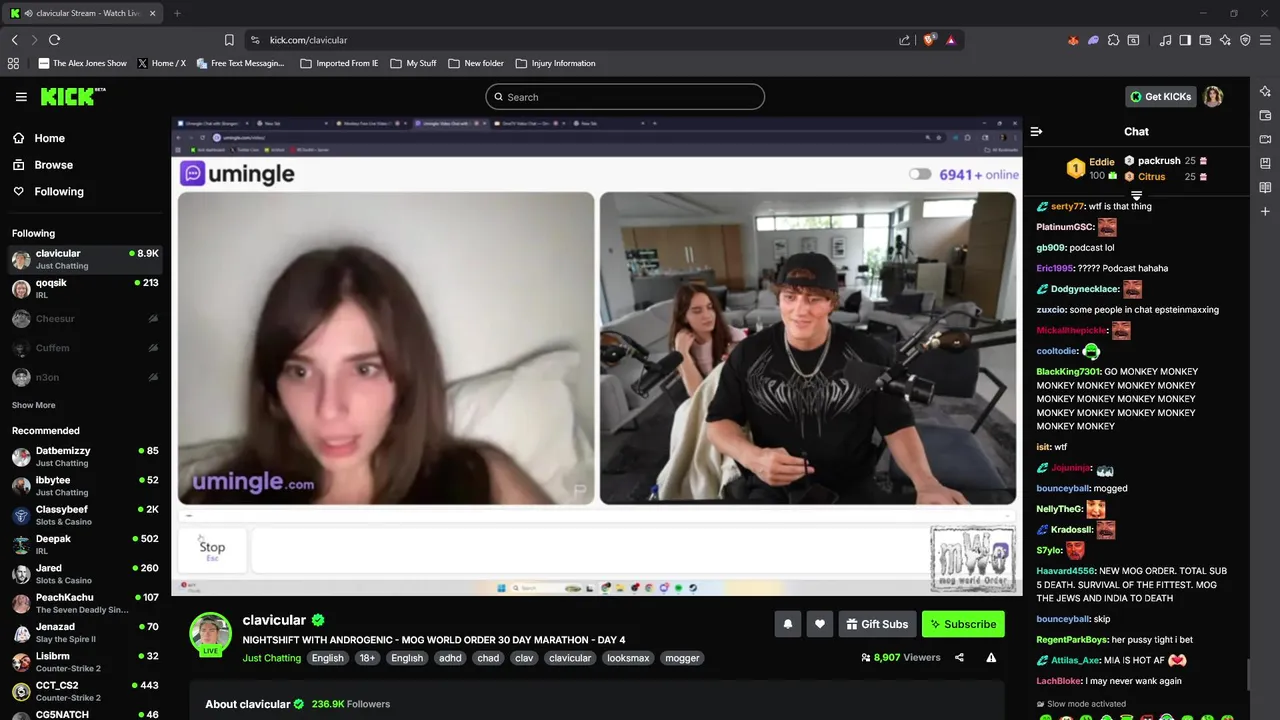The height and width of the screenshot is (720, 1280).
Task: Open The Alex Jones Show bookmark
Action: tap(83, 63)
